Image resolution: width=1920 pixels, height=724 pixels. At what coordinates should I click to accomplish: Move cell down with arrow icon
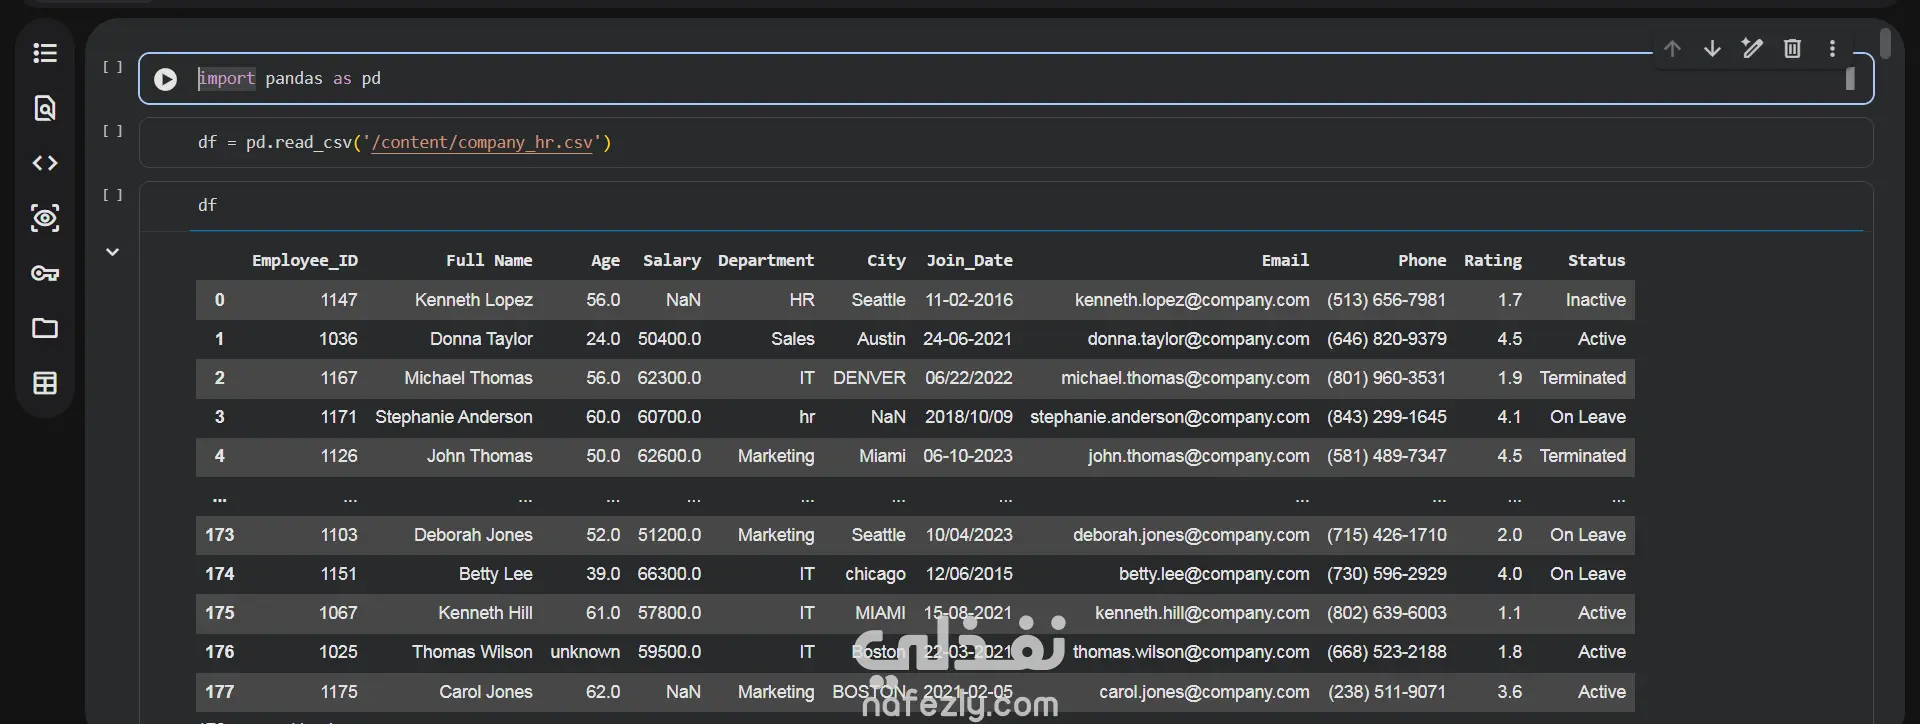click(1712, 48)
